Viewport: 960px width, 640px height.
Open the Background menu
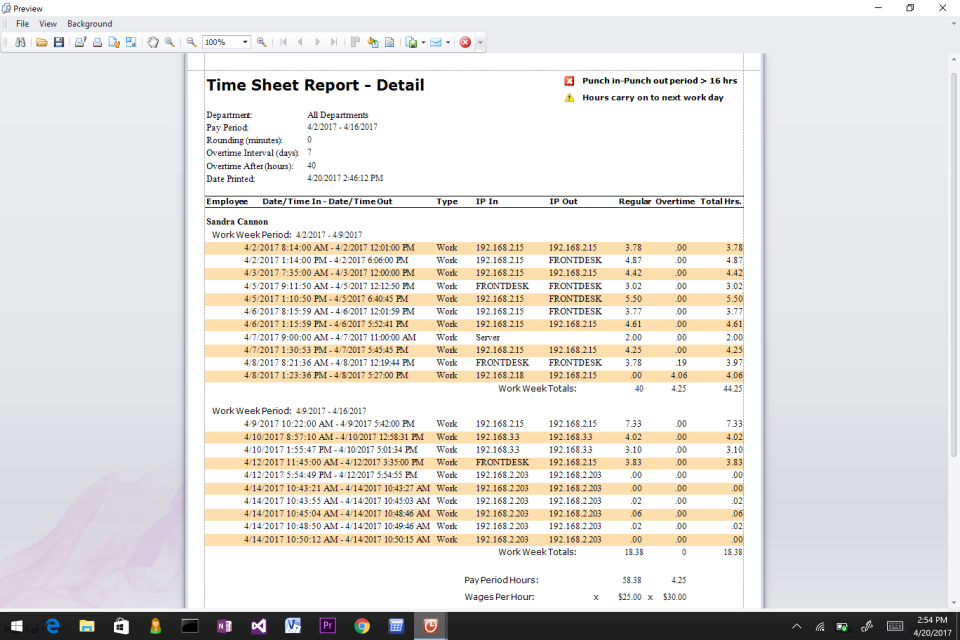89,24
